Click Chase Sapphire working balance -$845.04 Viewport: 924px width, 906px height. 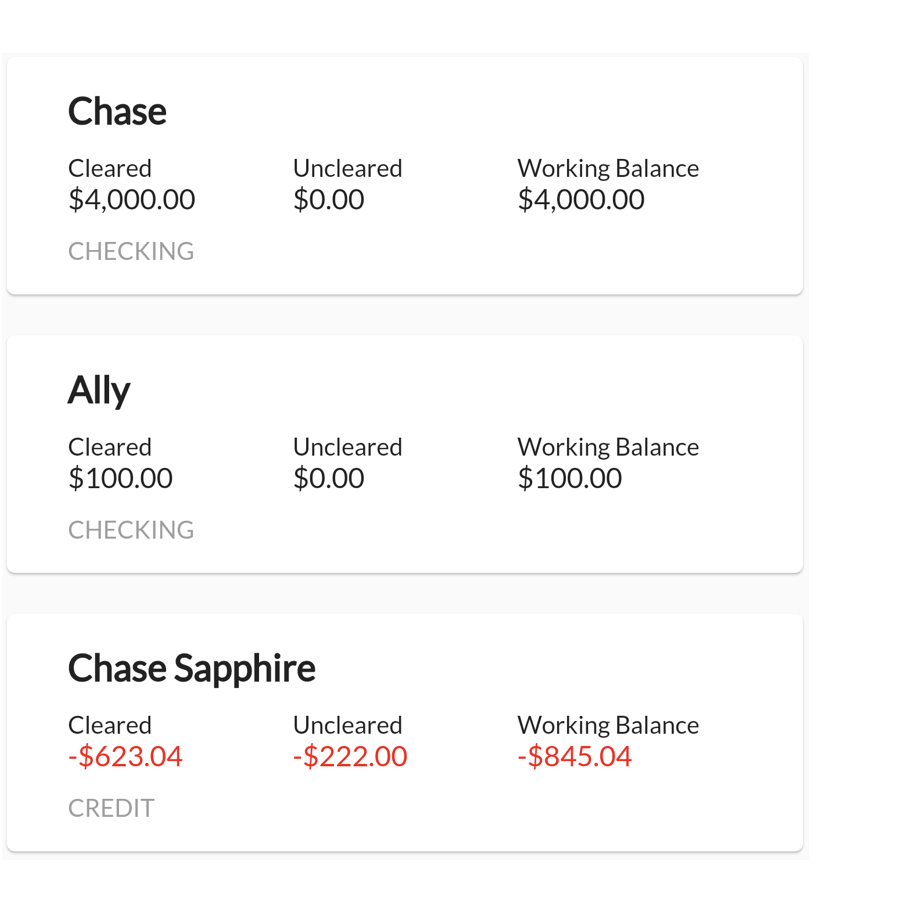click(x=574, y=756)
